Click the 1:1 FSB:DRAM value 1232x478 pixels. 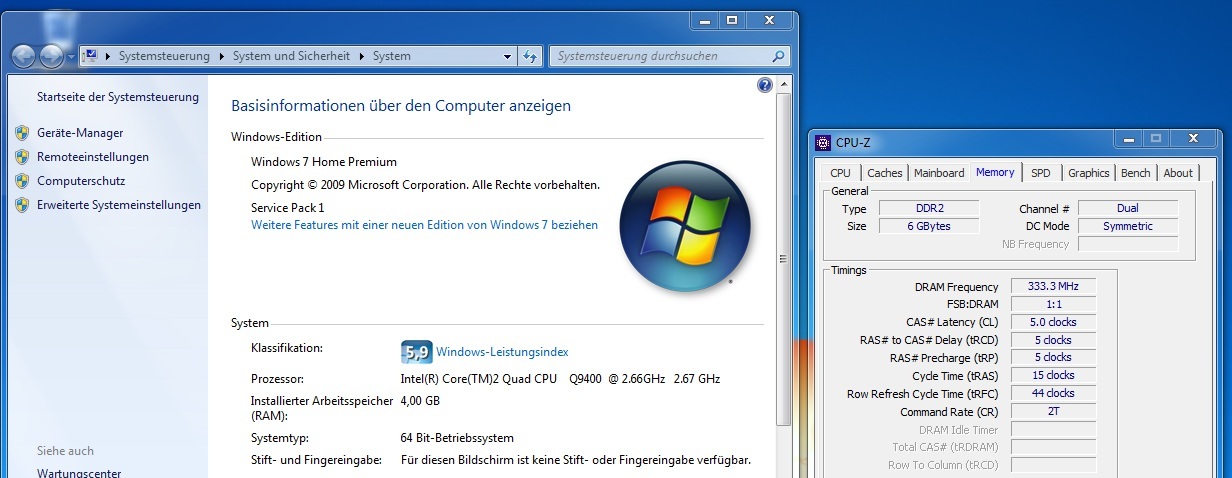[1053, 304]
